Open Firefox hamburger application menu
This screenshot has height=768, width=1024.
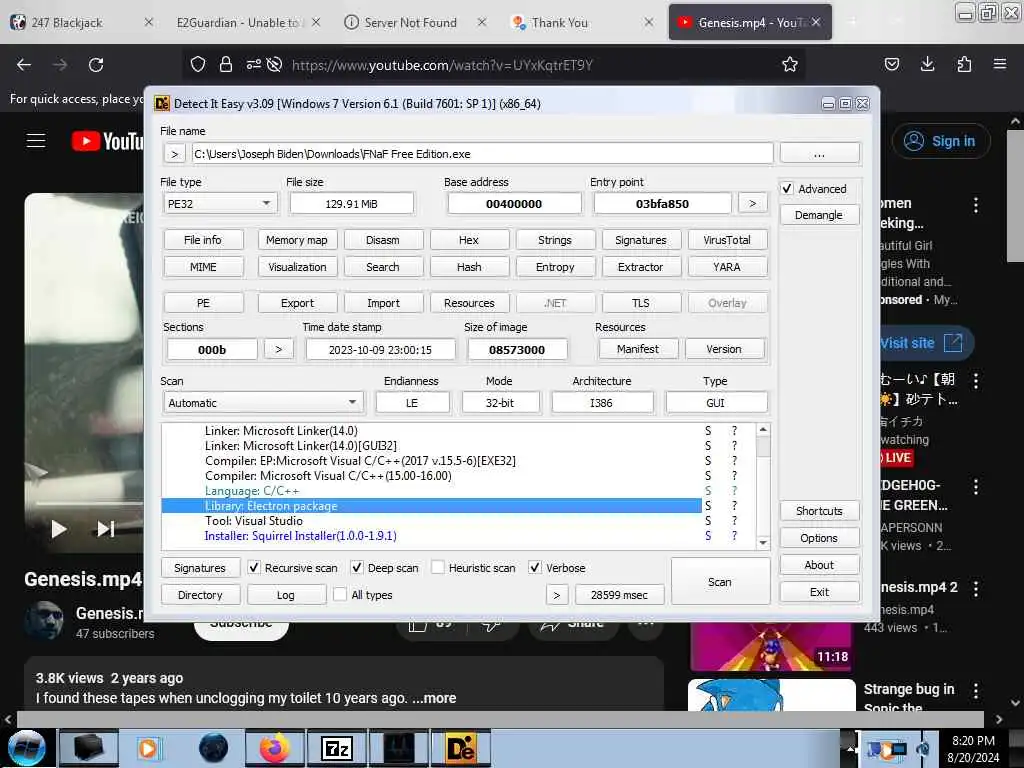1000,65
